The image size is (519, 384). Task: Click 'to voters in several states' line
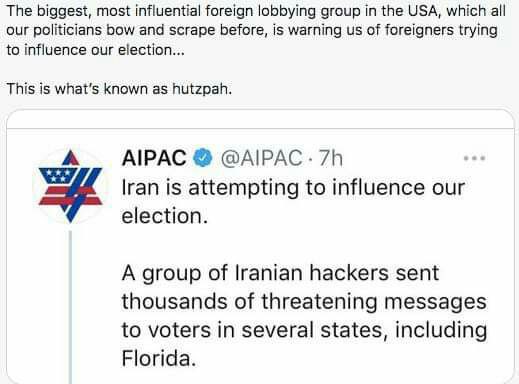(x=255, y=331)
